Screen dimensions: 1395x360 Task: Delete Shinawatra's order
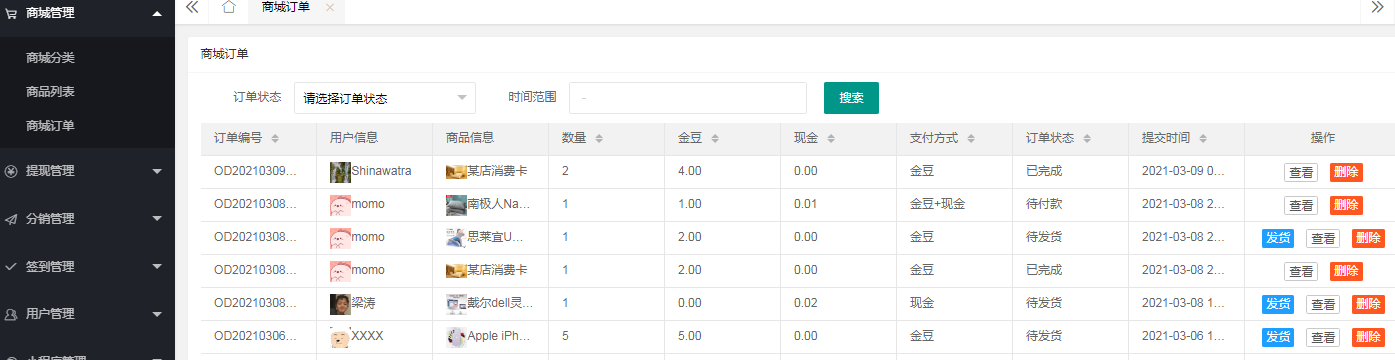point(1346,172)
